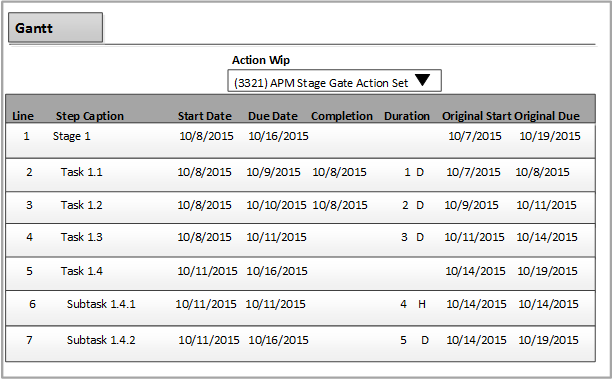This screenshot has width=613, height=379.
Task: Click Task 1.1 completion date 10/8/2015
Action: pos(339,172)
